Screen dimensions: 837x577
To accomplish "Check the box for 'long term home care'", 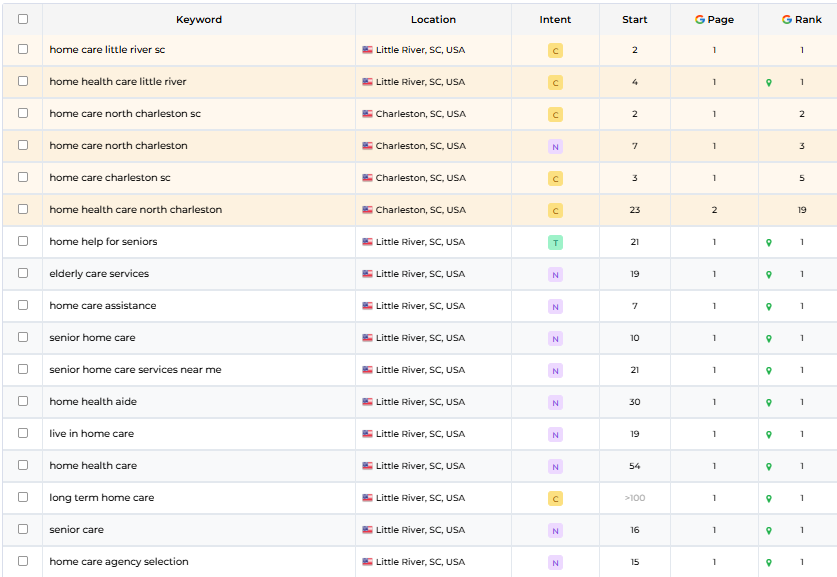I will [x=23, y=497].
